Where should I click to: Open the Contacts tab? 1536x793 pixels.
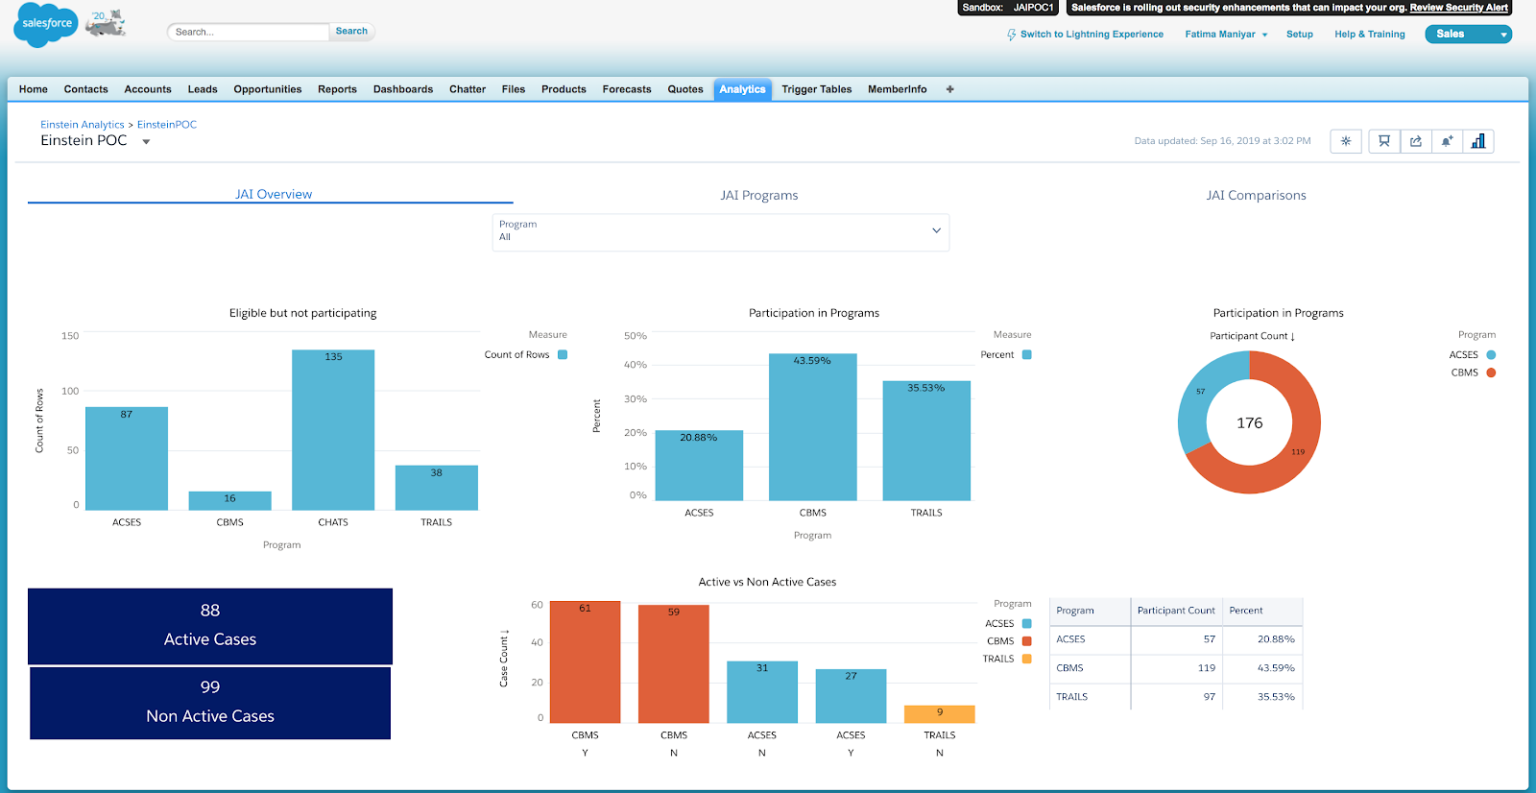(86, 89)
